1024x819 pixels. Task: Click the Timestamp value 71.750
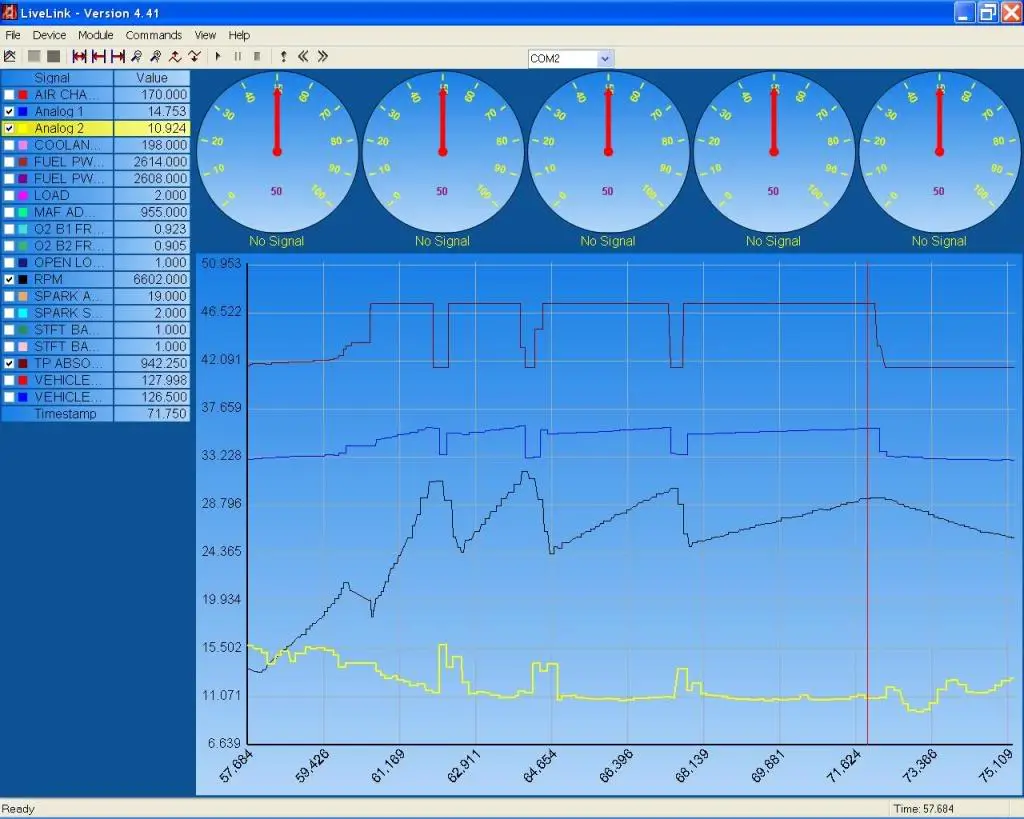(167, 414)
